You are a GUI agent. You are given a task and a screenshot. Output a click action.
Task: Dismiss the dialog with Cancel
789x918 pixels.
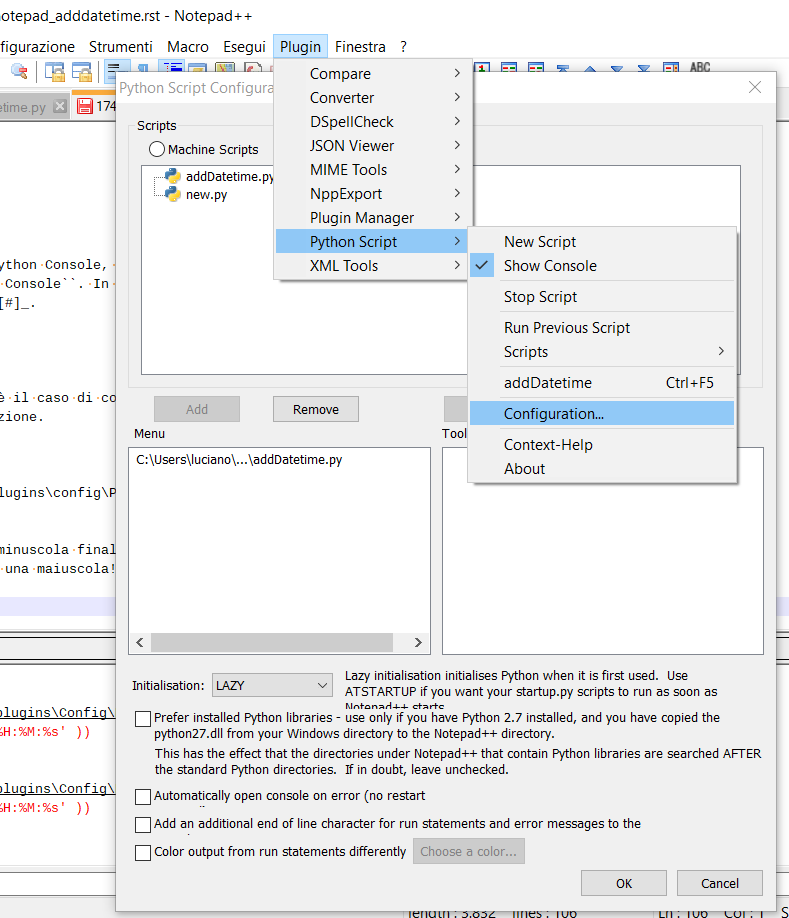720,883
